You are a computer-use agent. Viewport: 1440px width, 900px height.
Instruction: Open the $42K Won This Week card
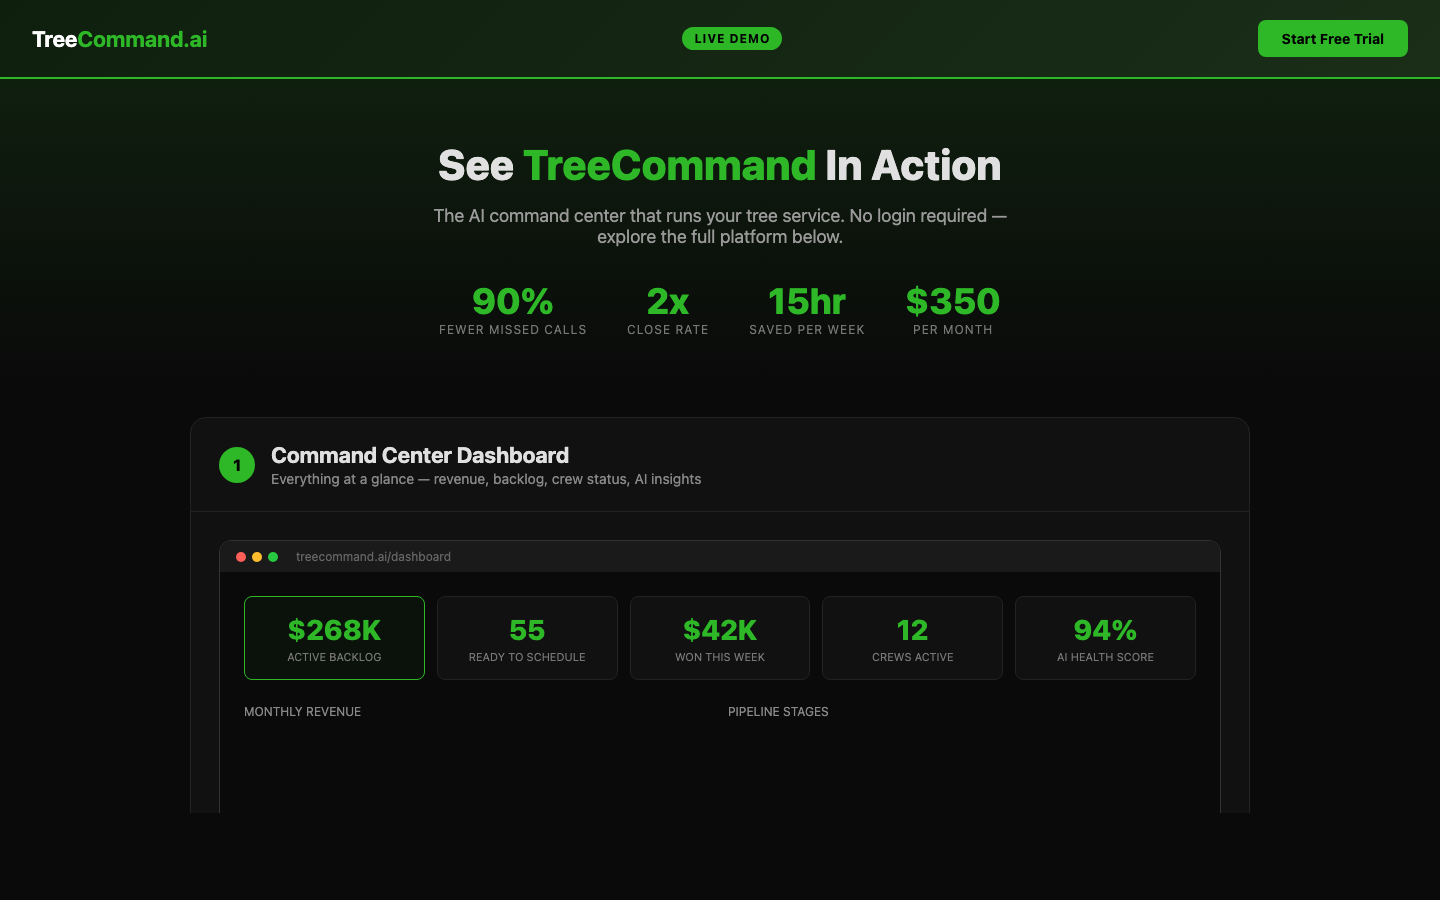point(720,638)
